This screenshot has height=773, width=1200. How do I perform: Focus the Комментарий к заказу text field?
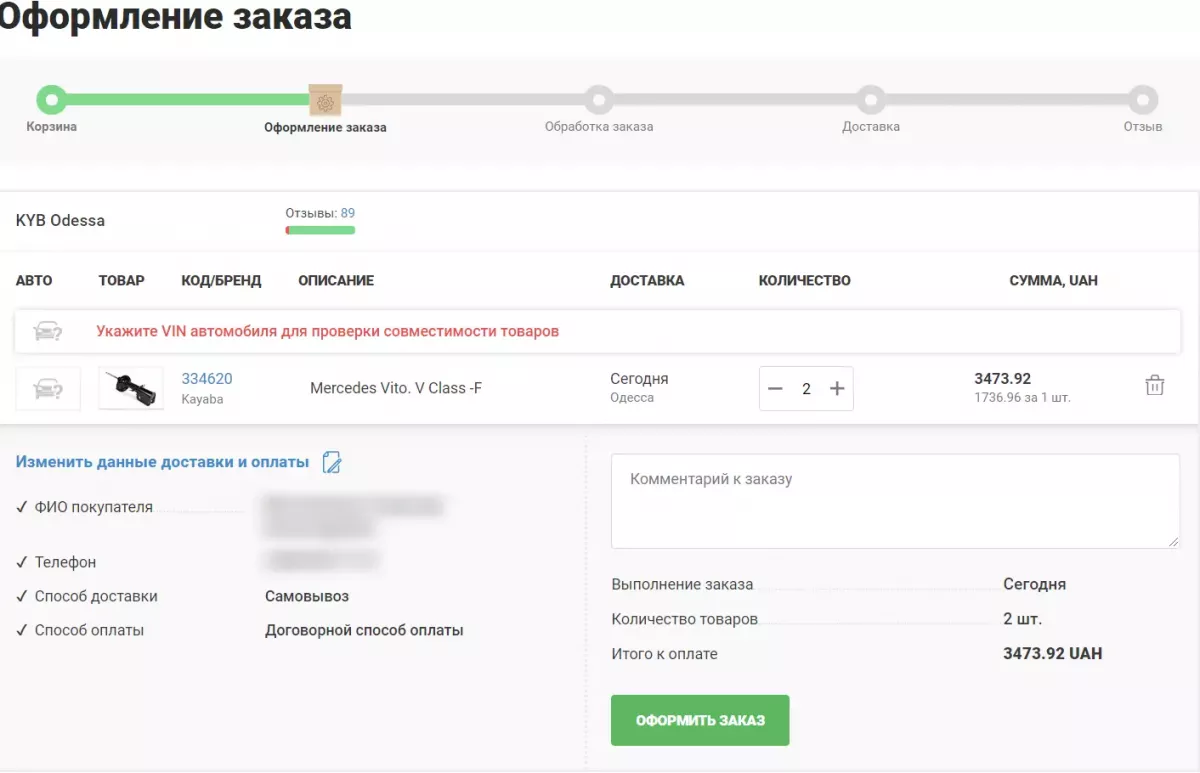point(895,501)
